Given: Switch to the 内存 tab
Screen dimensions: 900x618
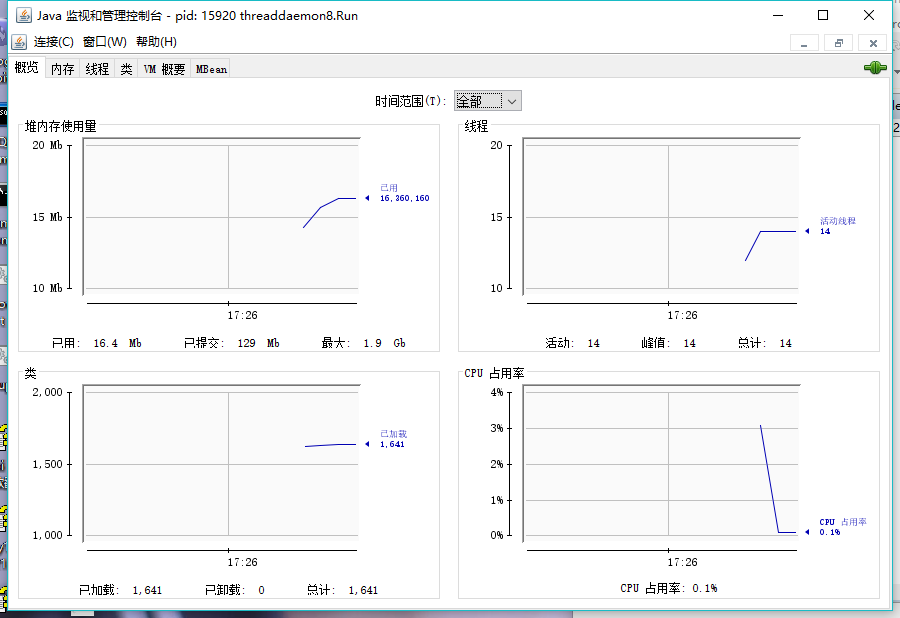Looking at the screenshot, I should click(x=63, y=69).
